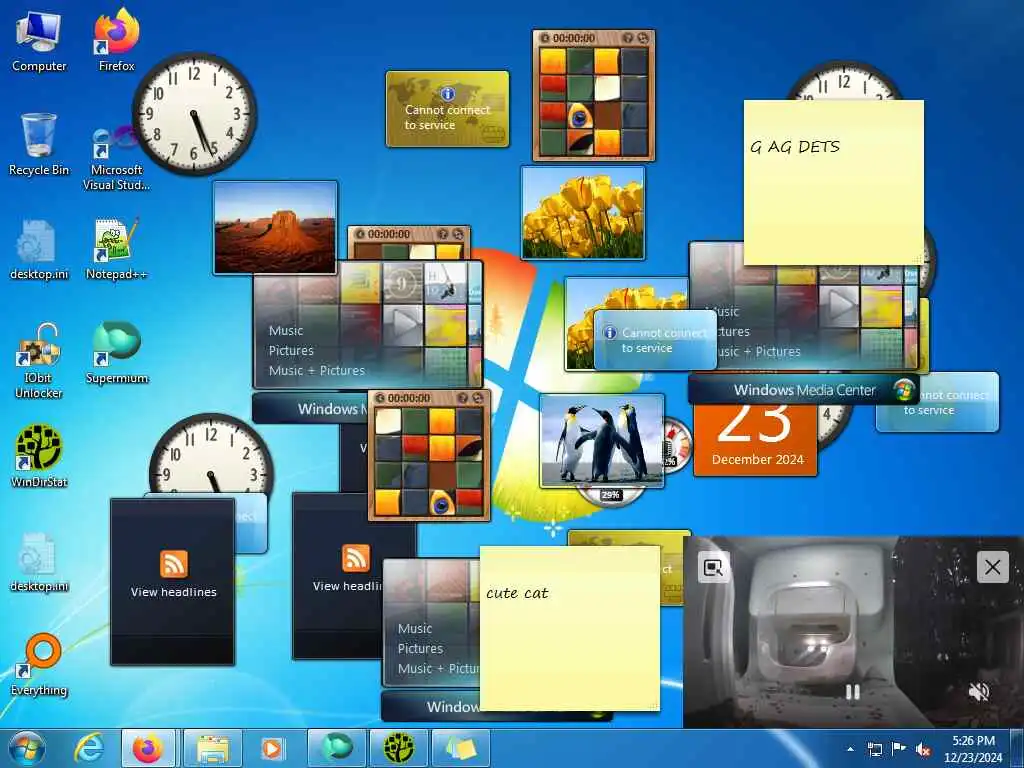Viewport: 1024px width, 768px height.
Task: Click the info icon on the gold currency gadget
Action: click(447, 93)
